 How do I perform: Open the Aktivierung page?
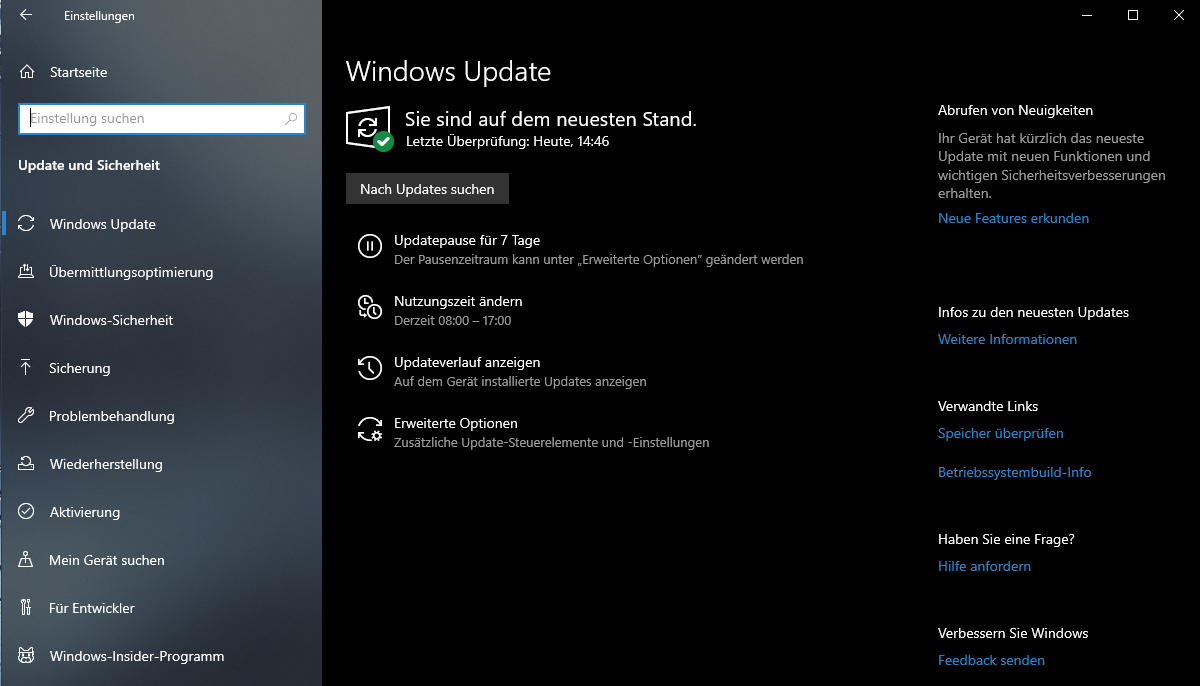[161, 512]
